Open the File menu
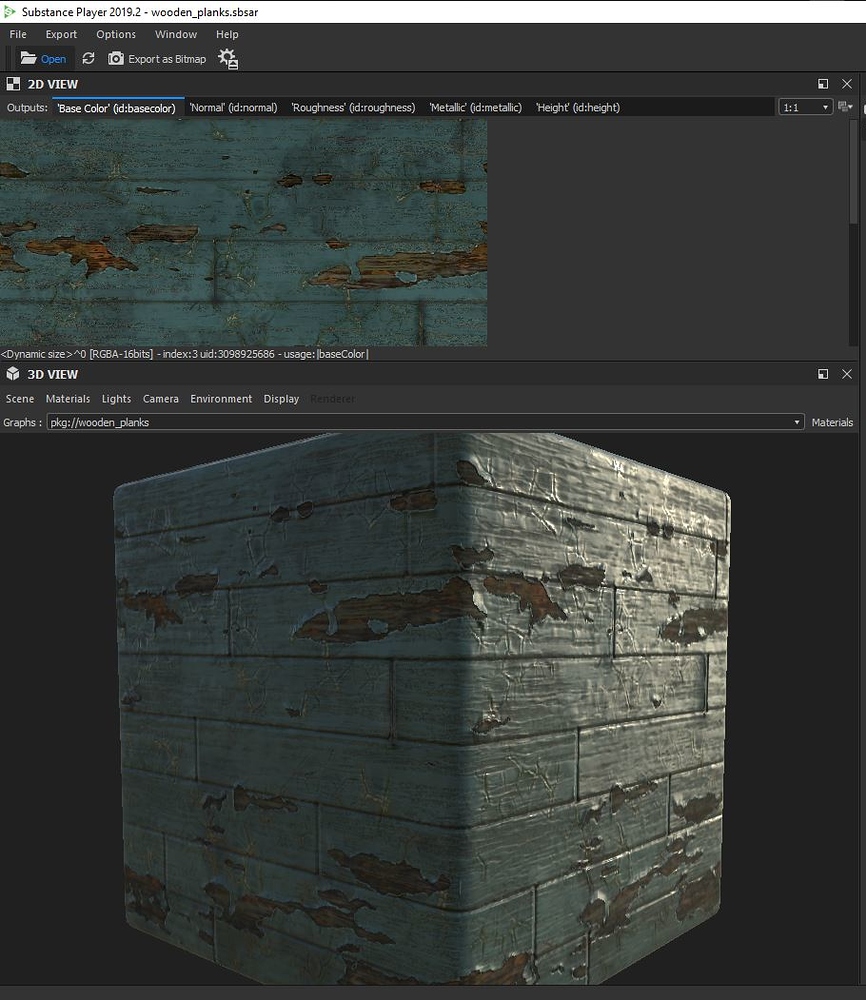The image size is (866, 1000). coord(17,34)
